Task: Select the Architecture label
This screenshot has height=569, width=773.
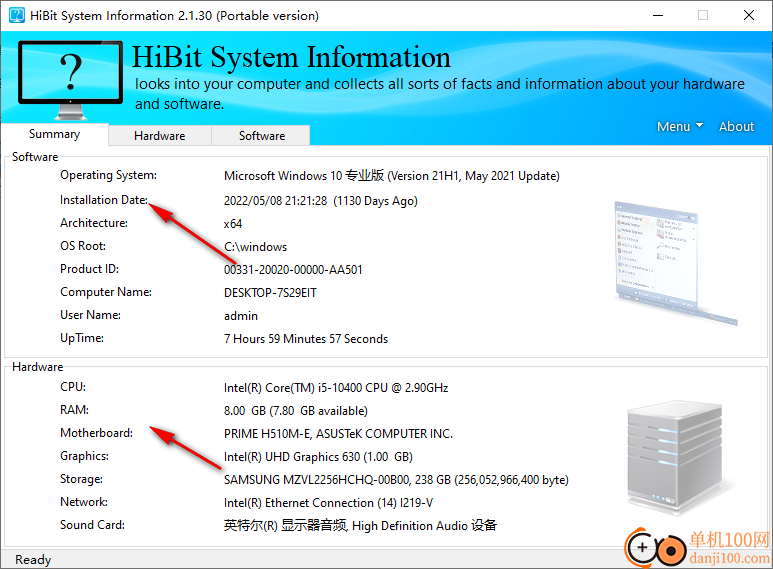Action: pos(94,223)
